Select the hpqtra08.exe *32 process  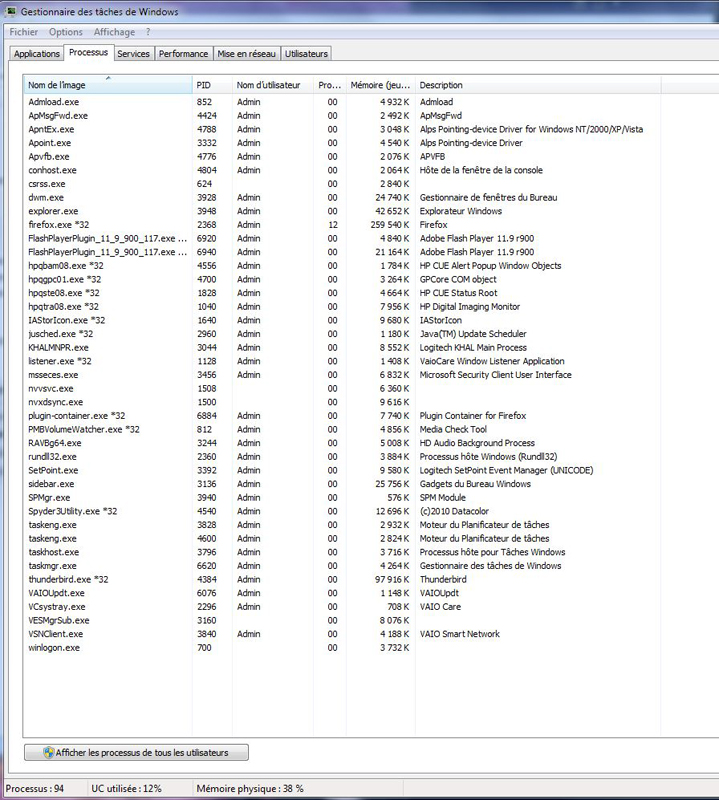coord(344,307)
